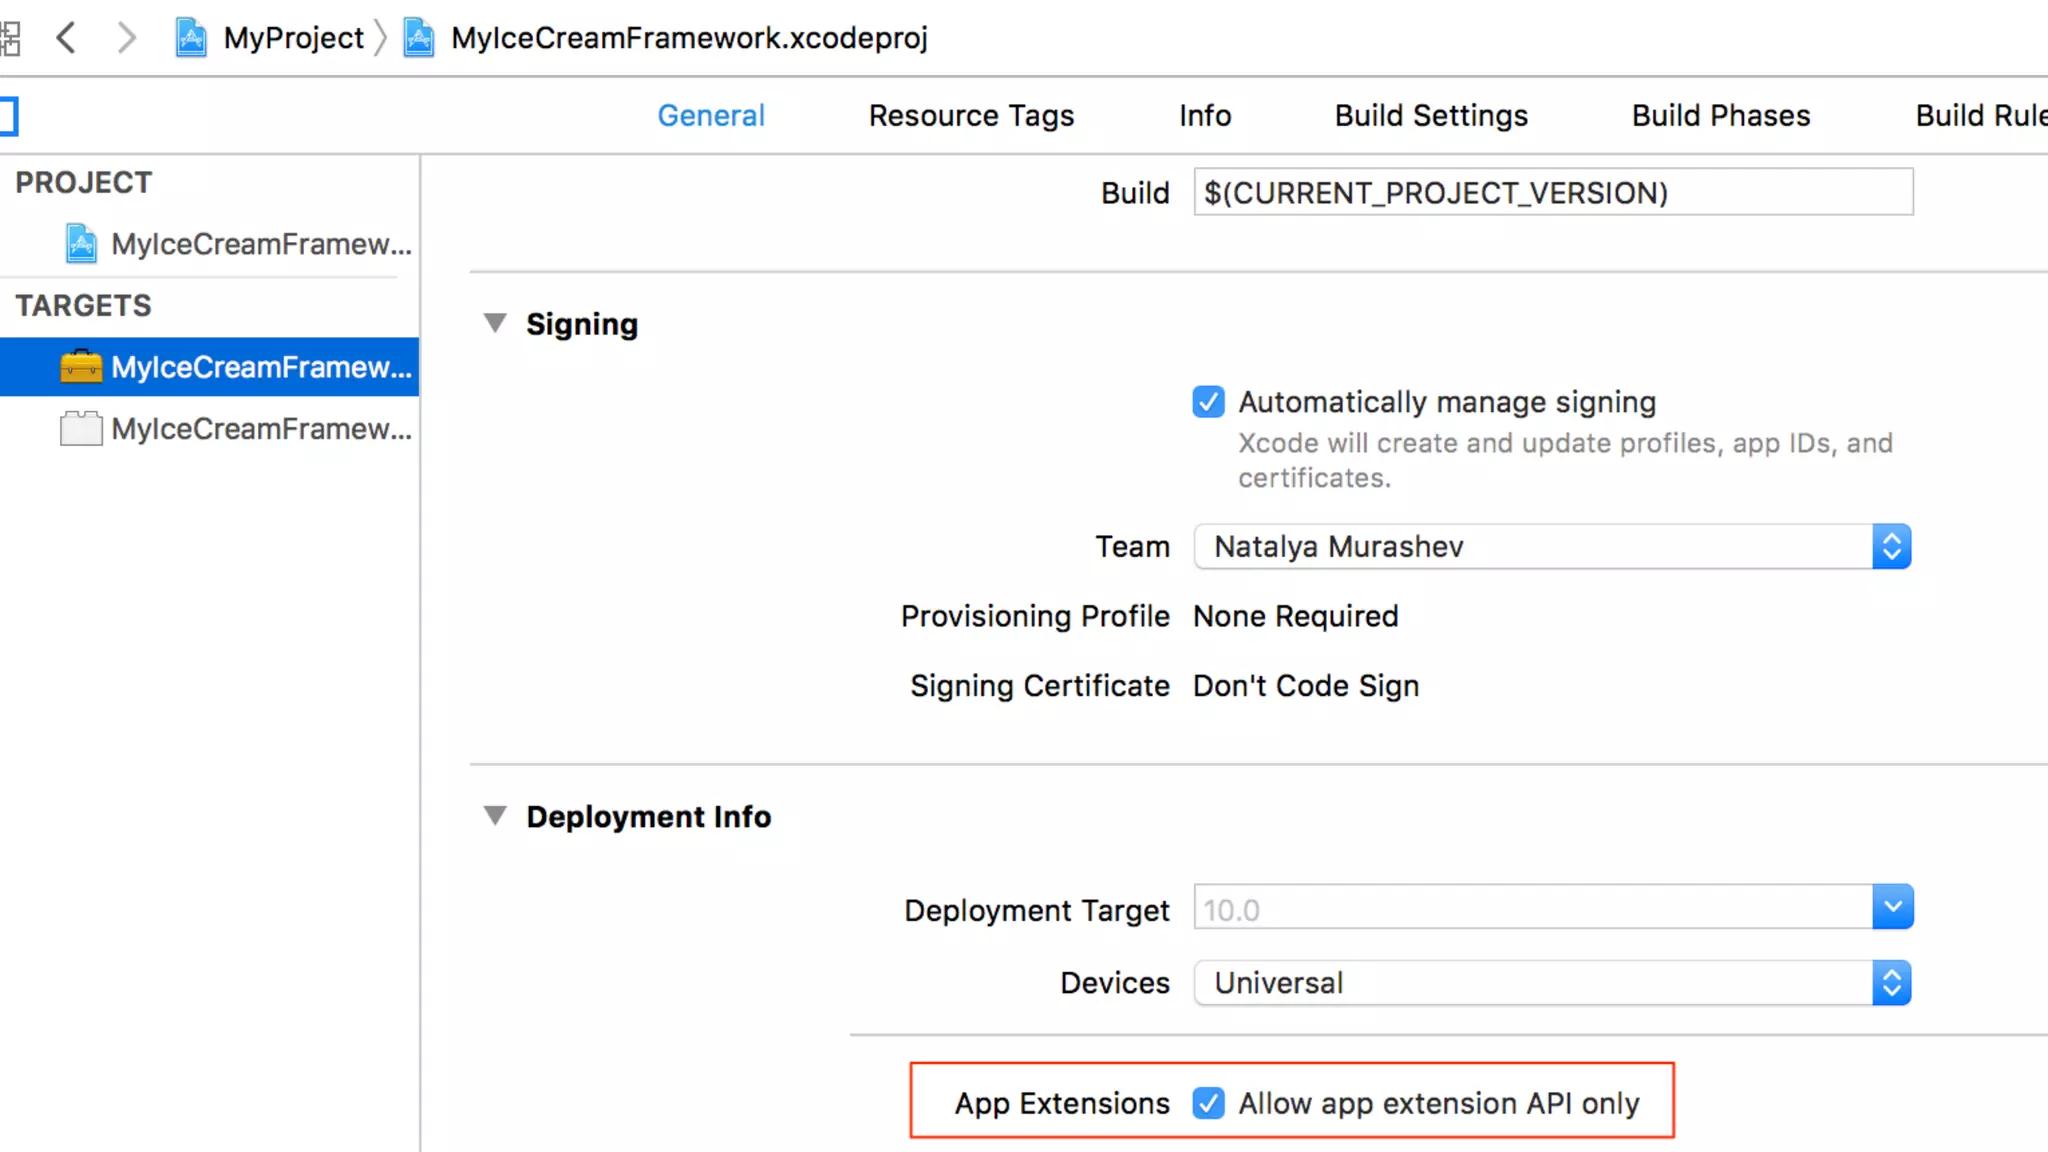
Task: Go forward with the right chevron arrow
Action: pyautogui.click(x=126, y=38)
